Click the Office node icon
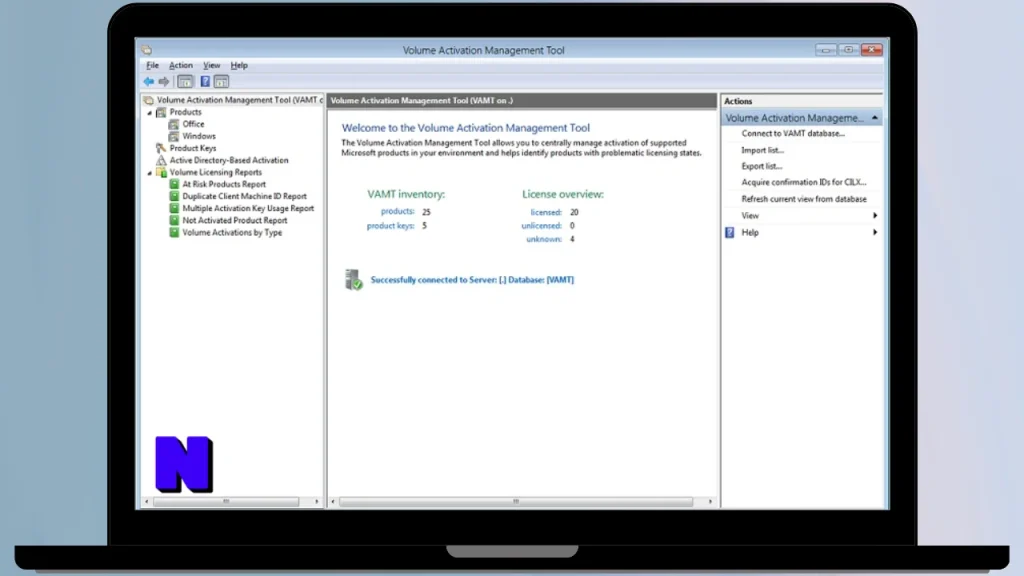Image resolution: width=1024 pixels, height=576 pixels. (174, 124)
